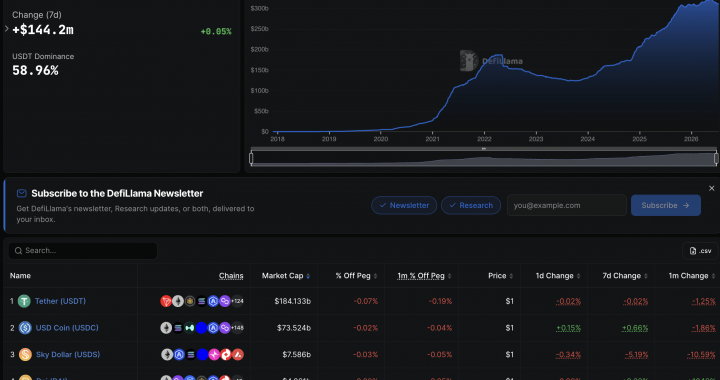Click the +$144.2m 7d change value
Screen dimensions: 720x380
coord(43,30)
